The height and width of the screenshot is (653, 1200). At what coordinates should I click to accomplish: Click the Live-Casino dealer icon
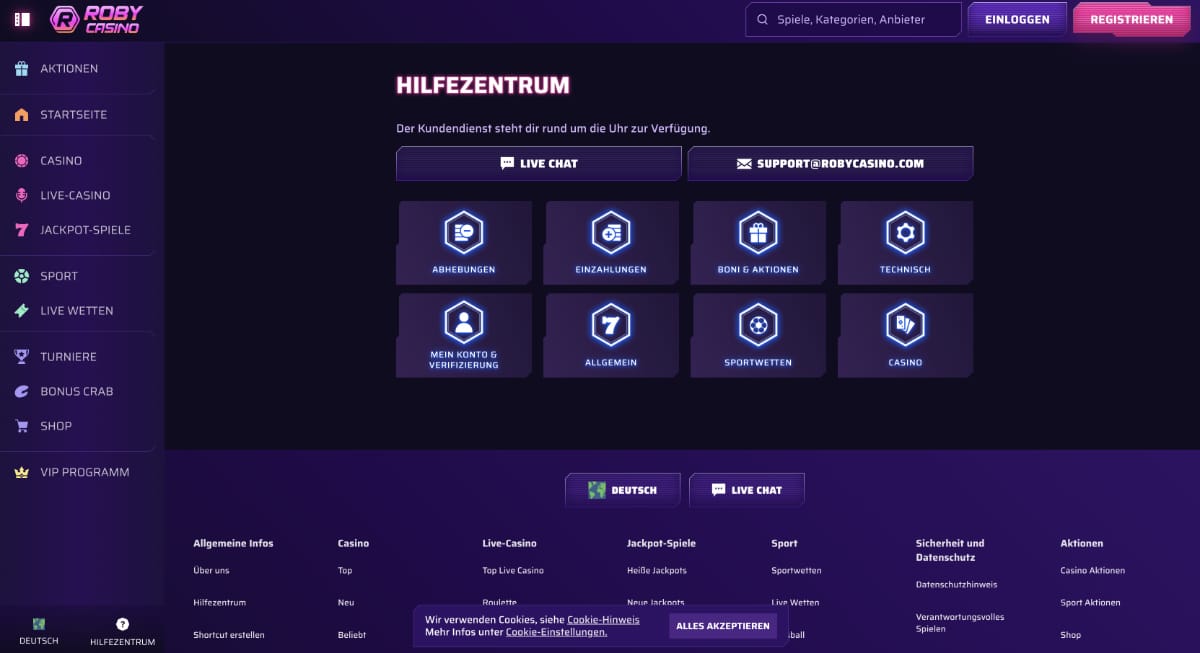click(21, 195)
